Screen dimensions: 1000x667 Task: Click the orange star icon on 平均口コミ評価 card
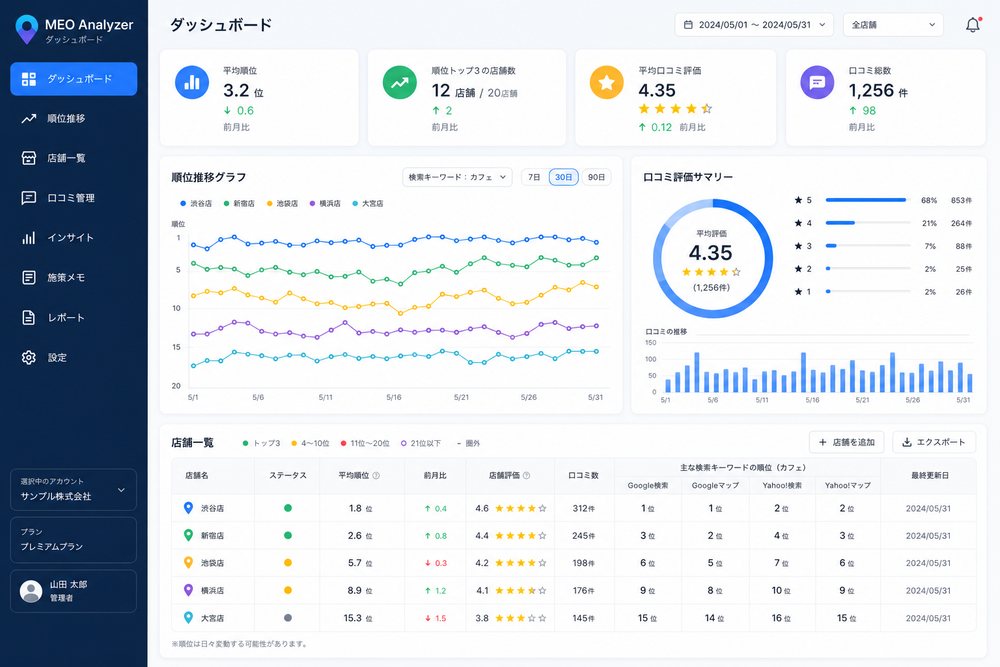pos(607,82)
